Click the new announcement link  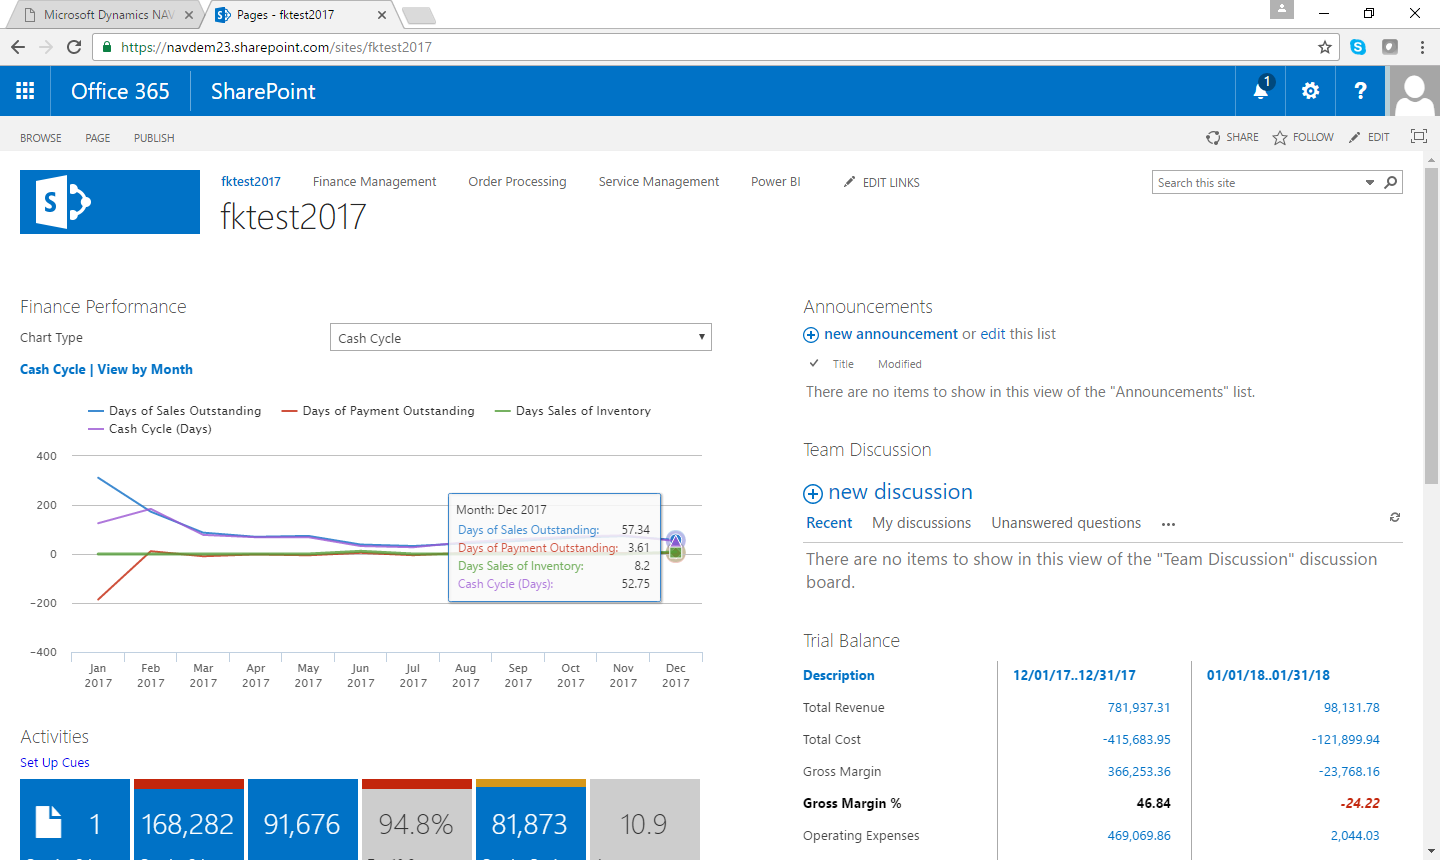point(890,334)
